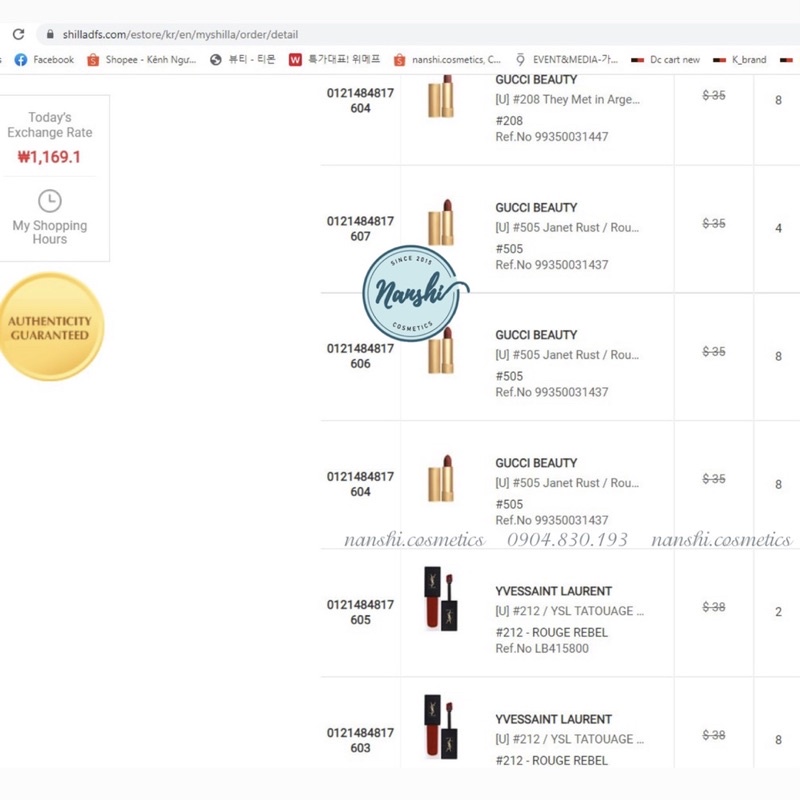Open the 특가대표! 위메프 bookmark
Image resolution: width=800 pixels, height=800 pixels.
click(335, 60)
